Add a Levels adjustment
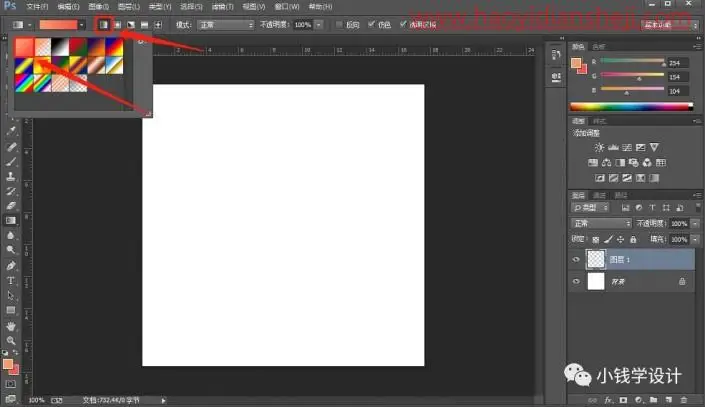 tap(613, 148)
